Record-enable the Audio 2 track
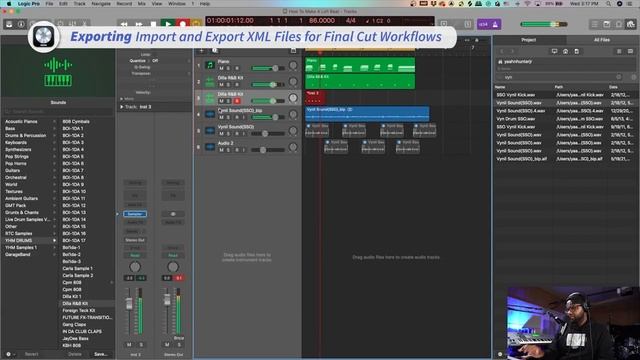This screenshot has height=360, width=640. click(x=237, y=150)
